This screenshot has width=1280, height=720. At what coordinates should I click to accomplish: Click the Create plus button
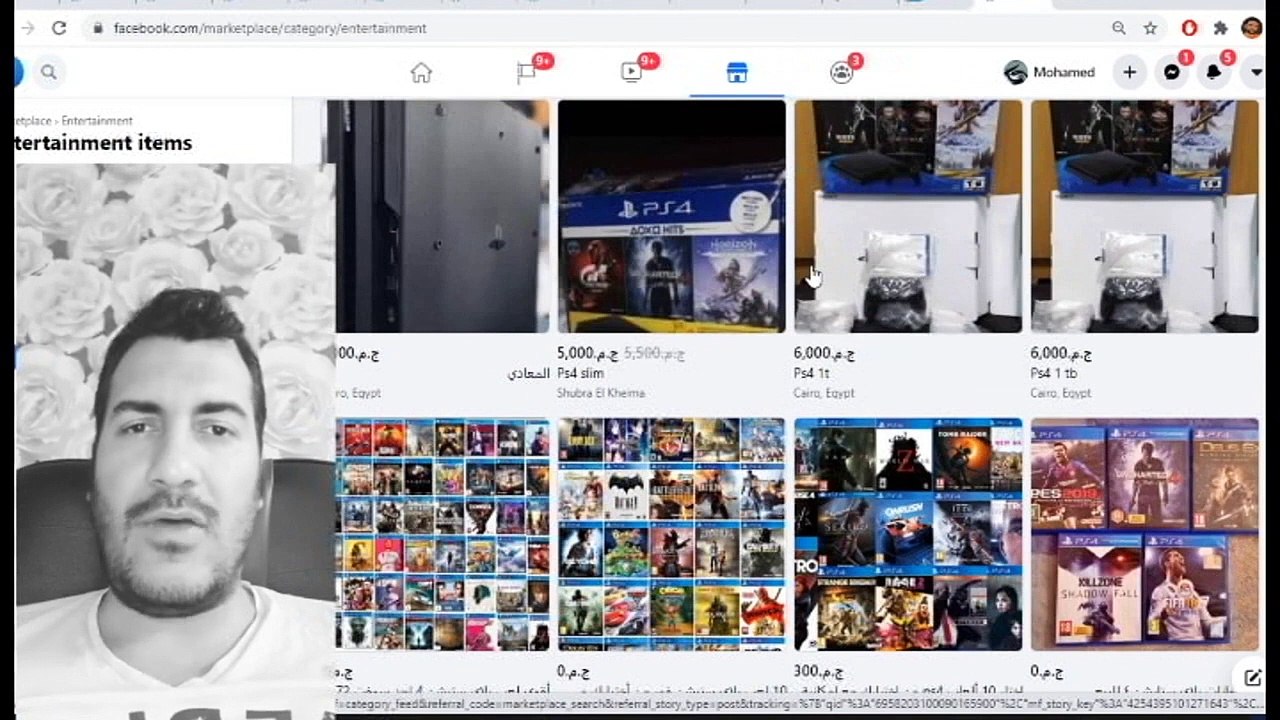(x=1129, y=72)
